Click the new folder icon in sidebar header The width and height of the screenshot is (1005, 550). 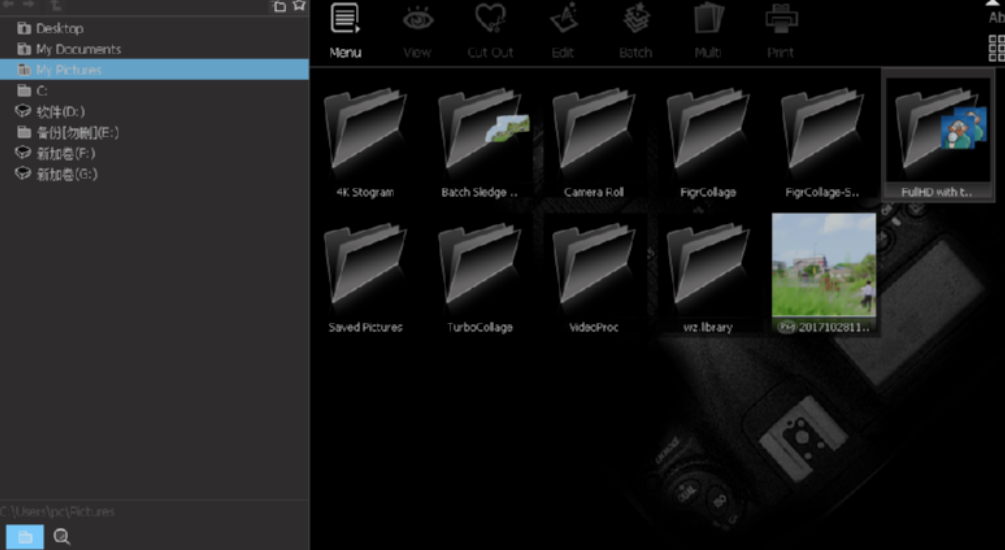tap(280, 6)
